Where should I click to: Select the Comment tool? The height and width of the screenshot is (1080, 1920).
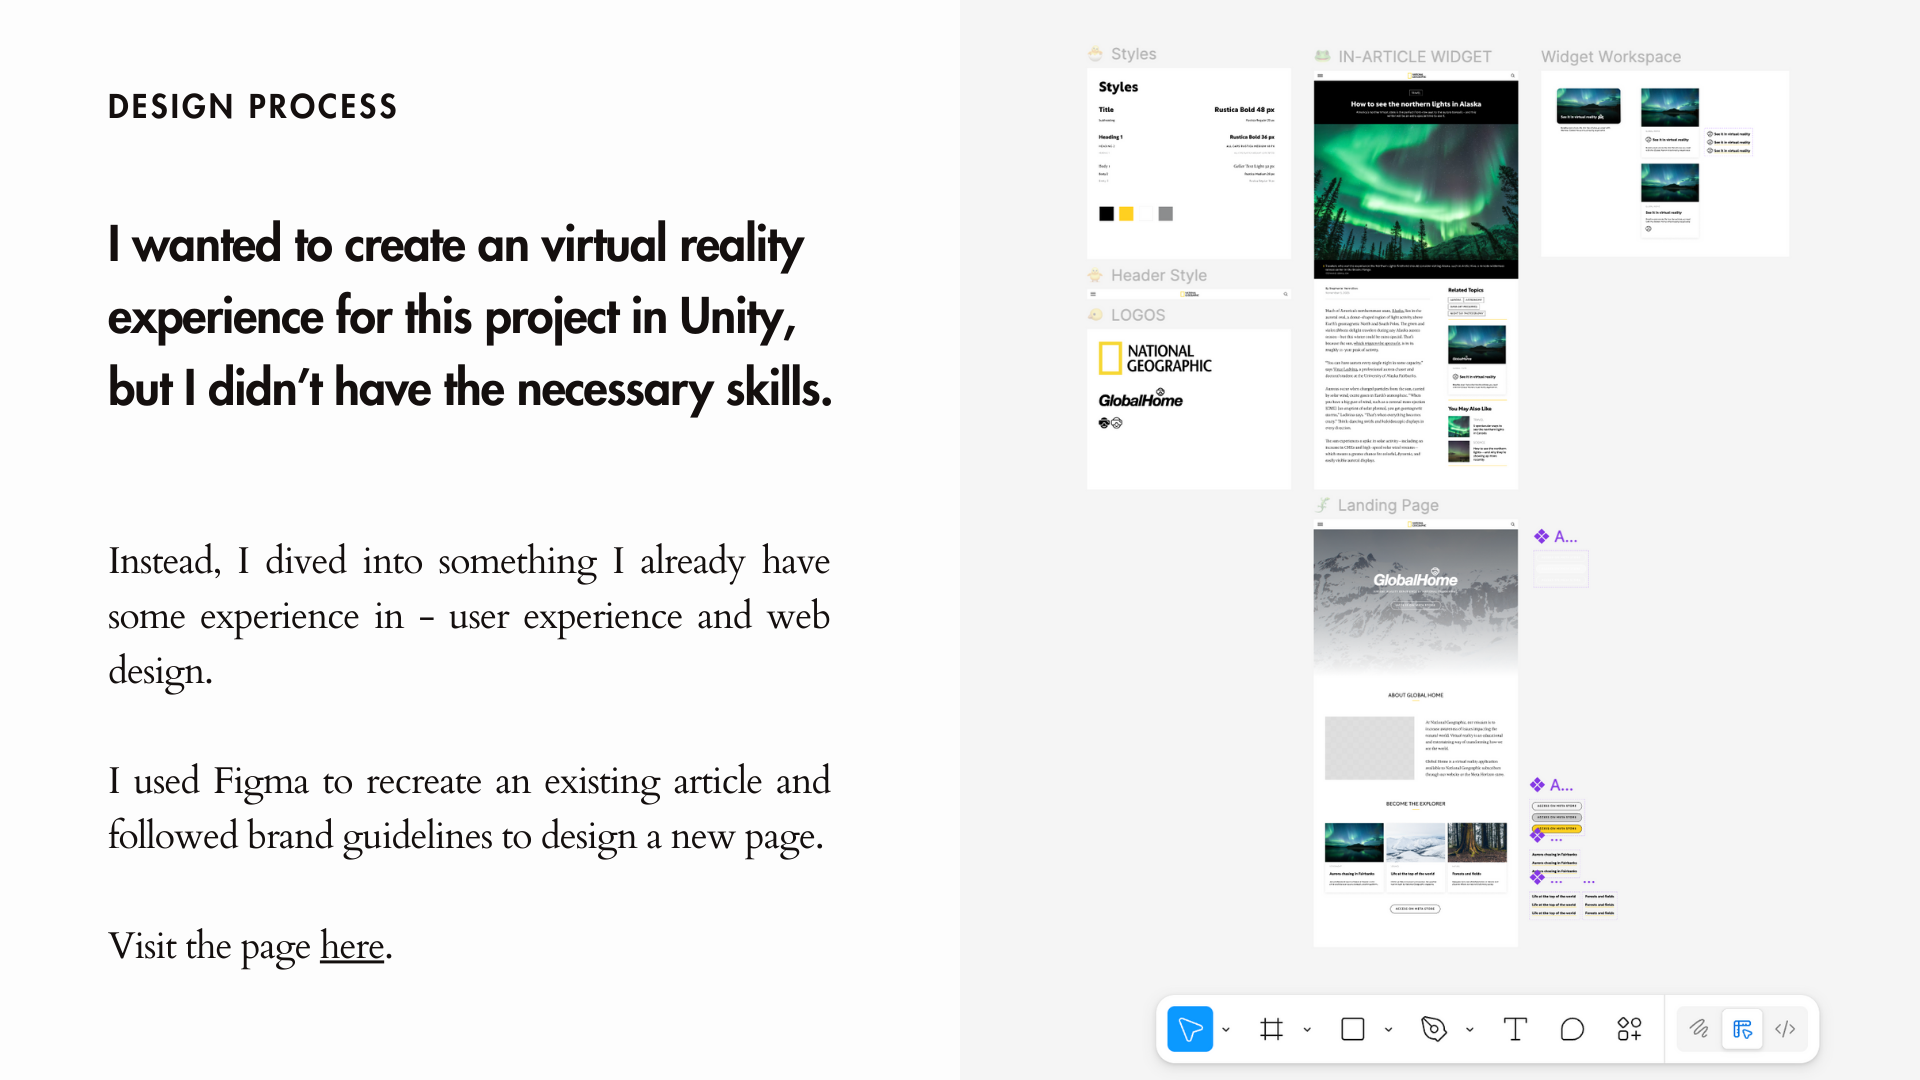1572,1029
